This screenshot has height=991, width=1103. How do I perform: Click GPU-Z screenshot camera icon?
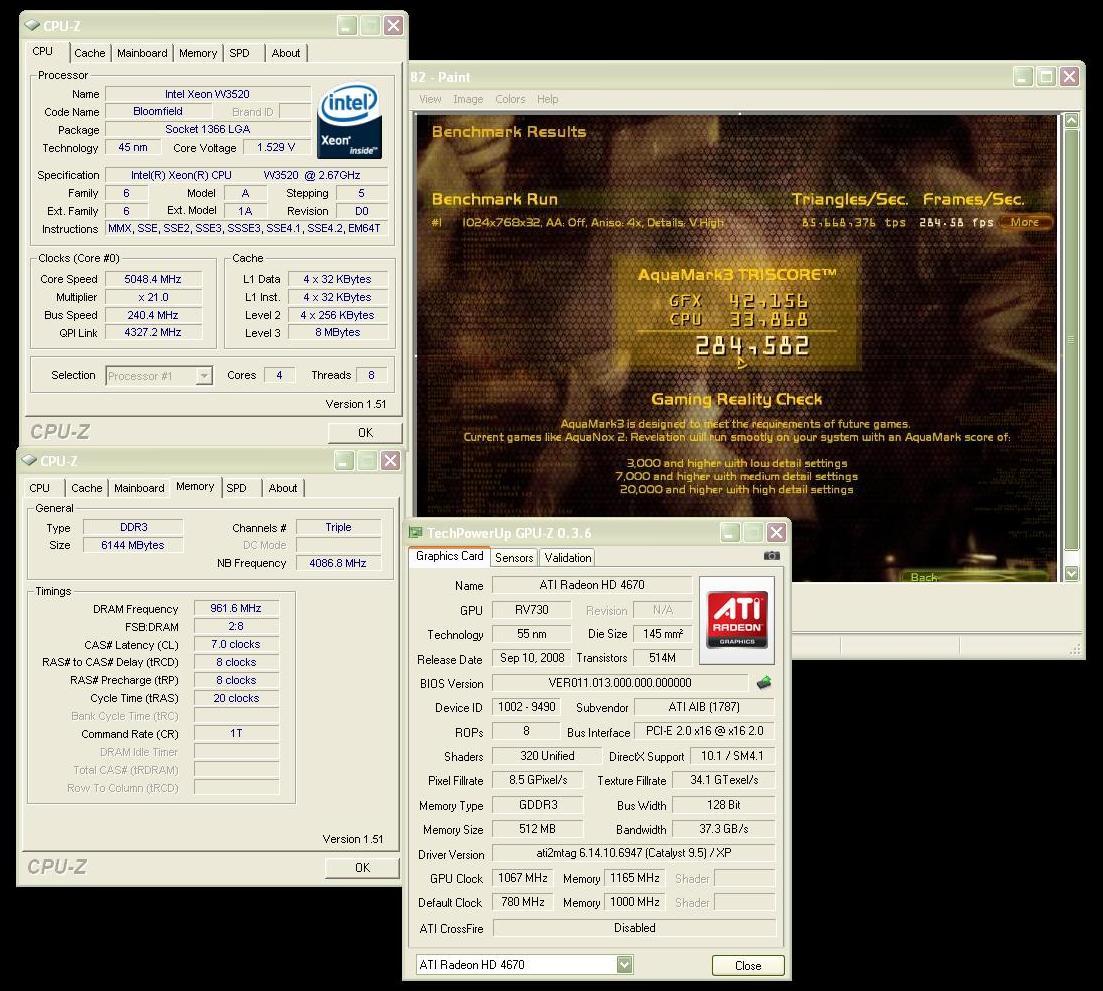772,556
